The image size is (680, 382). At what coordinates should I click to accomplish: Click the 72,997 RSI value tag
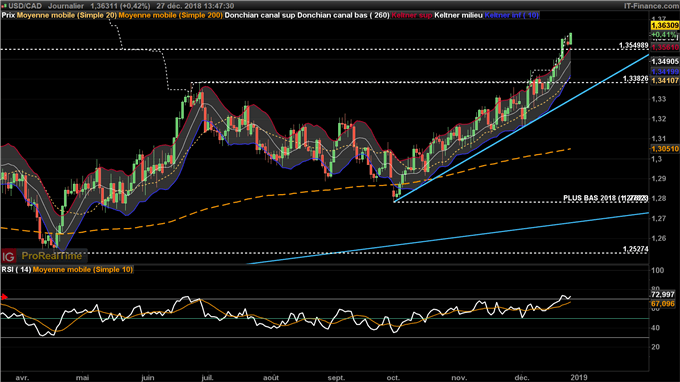pos(663,294)
